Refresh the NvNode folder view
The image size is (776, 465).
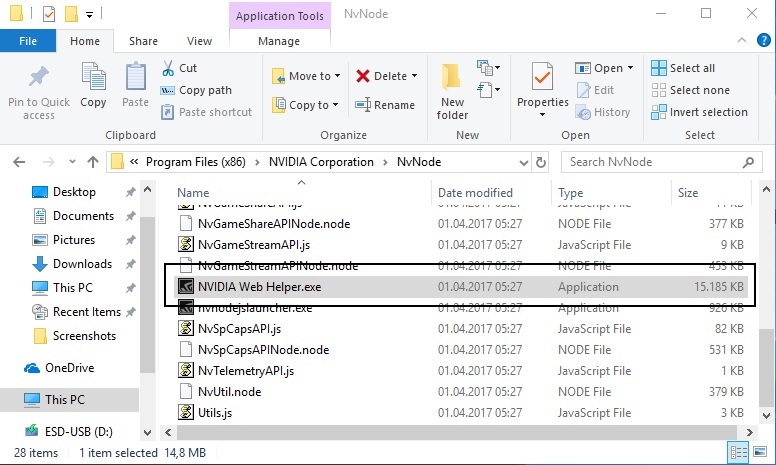pyautogui.click(x=541, y=162)
